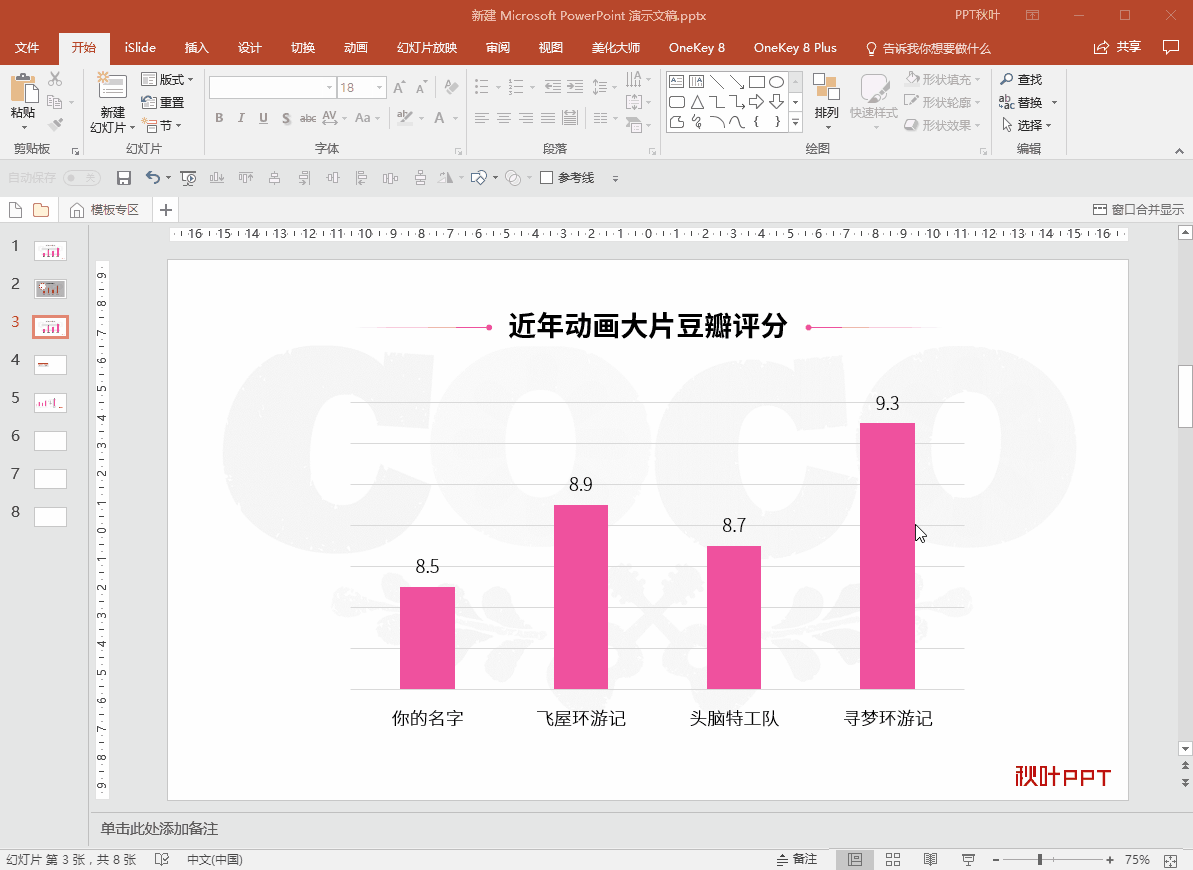Click zoom slider handle
This screenshot has width=1193, height=870.
point(1039,859)
